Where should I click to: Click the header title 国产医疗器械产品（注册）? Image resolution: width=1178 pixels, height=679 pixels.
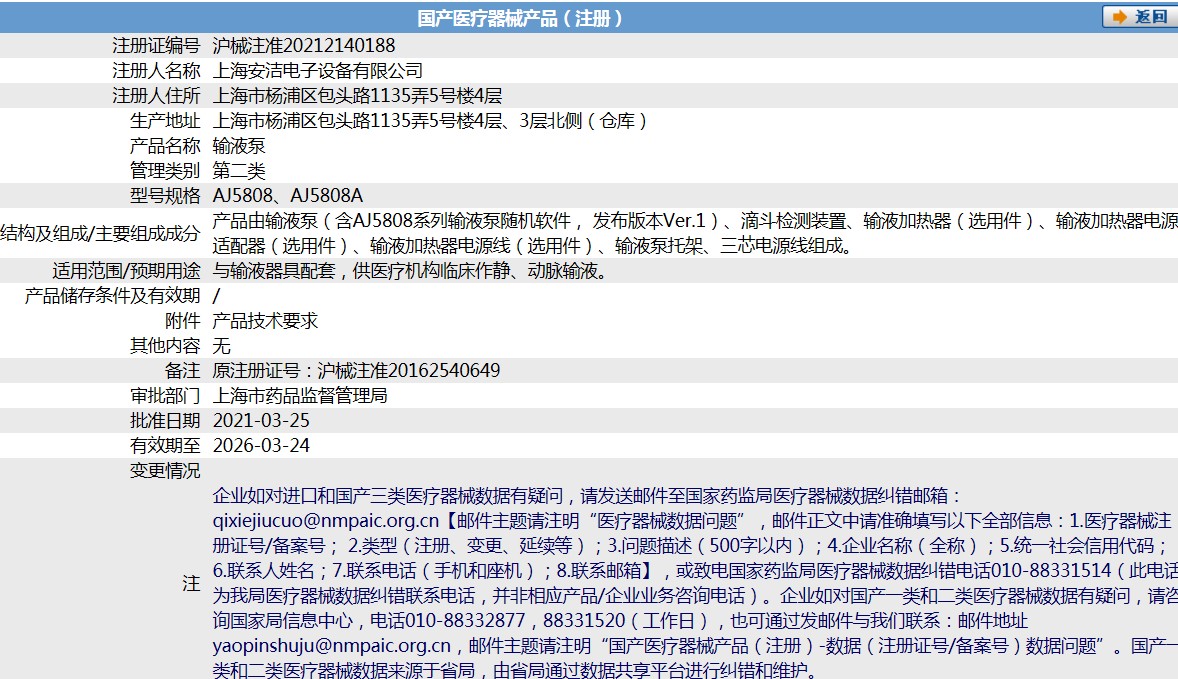[x=520, y=18]
